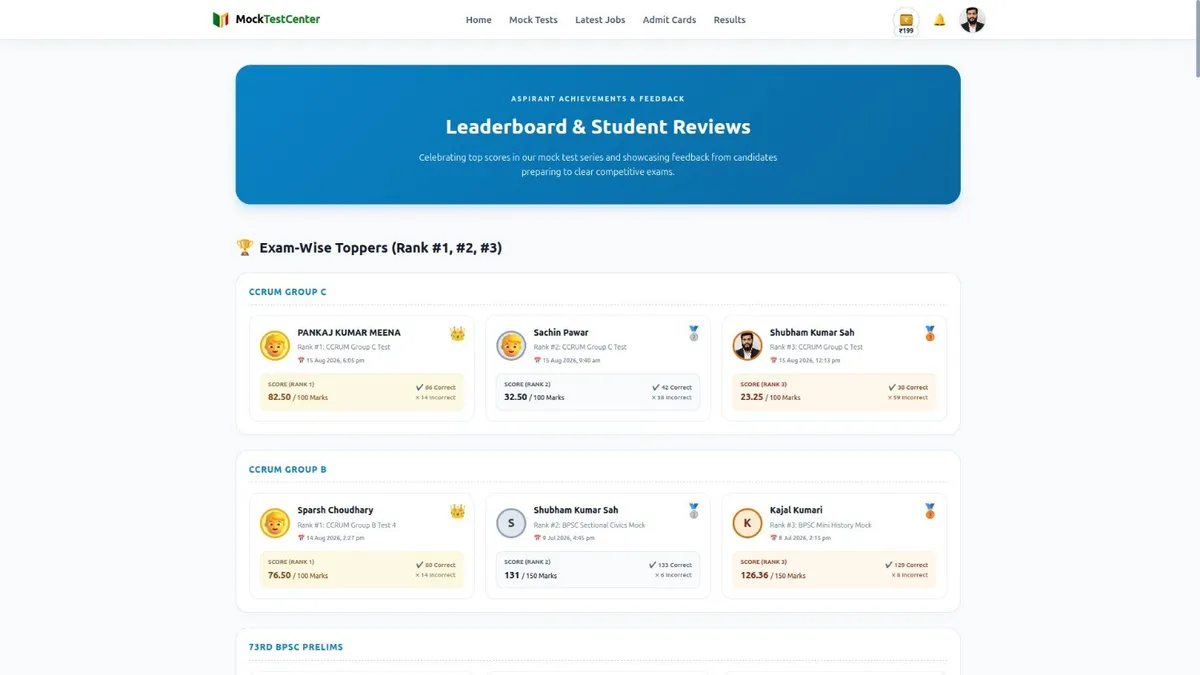Click '59 Incorrect' on the Rank 3 card
This screenshot has width=1200, height=675.
coord(908,397)
